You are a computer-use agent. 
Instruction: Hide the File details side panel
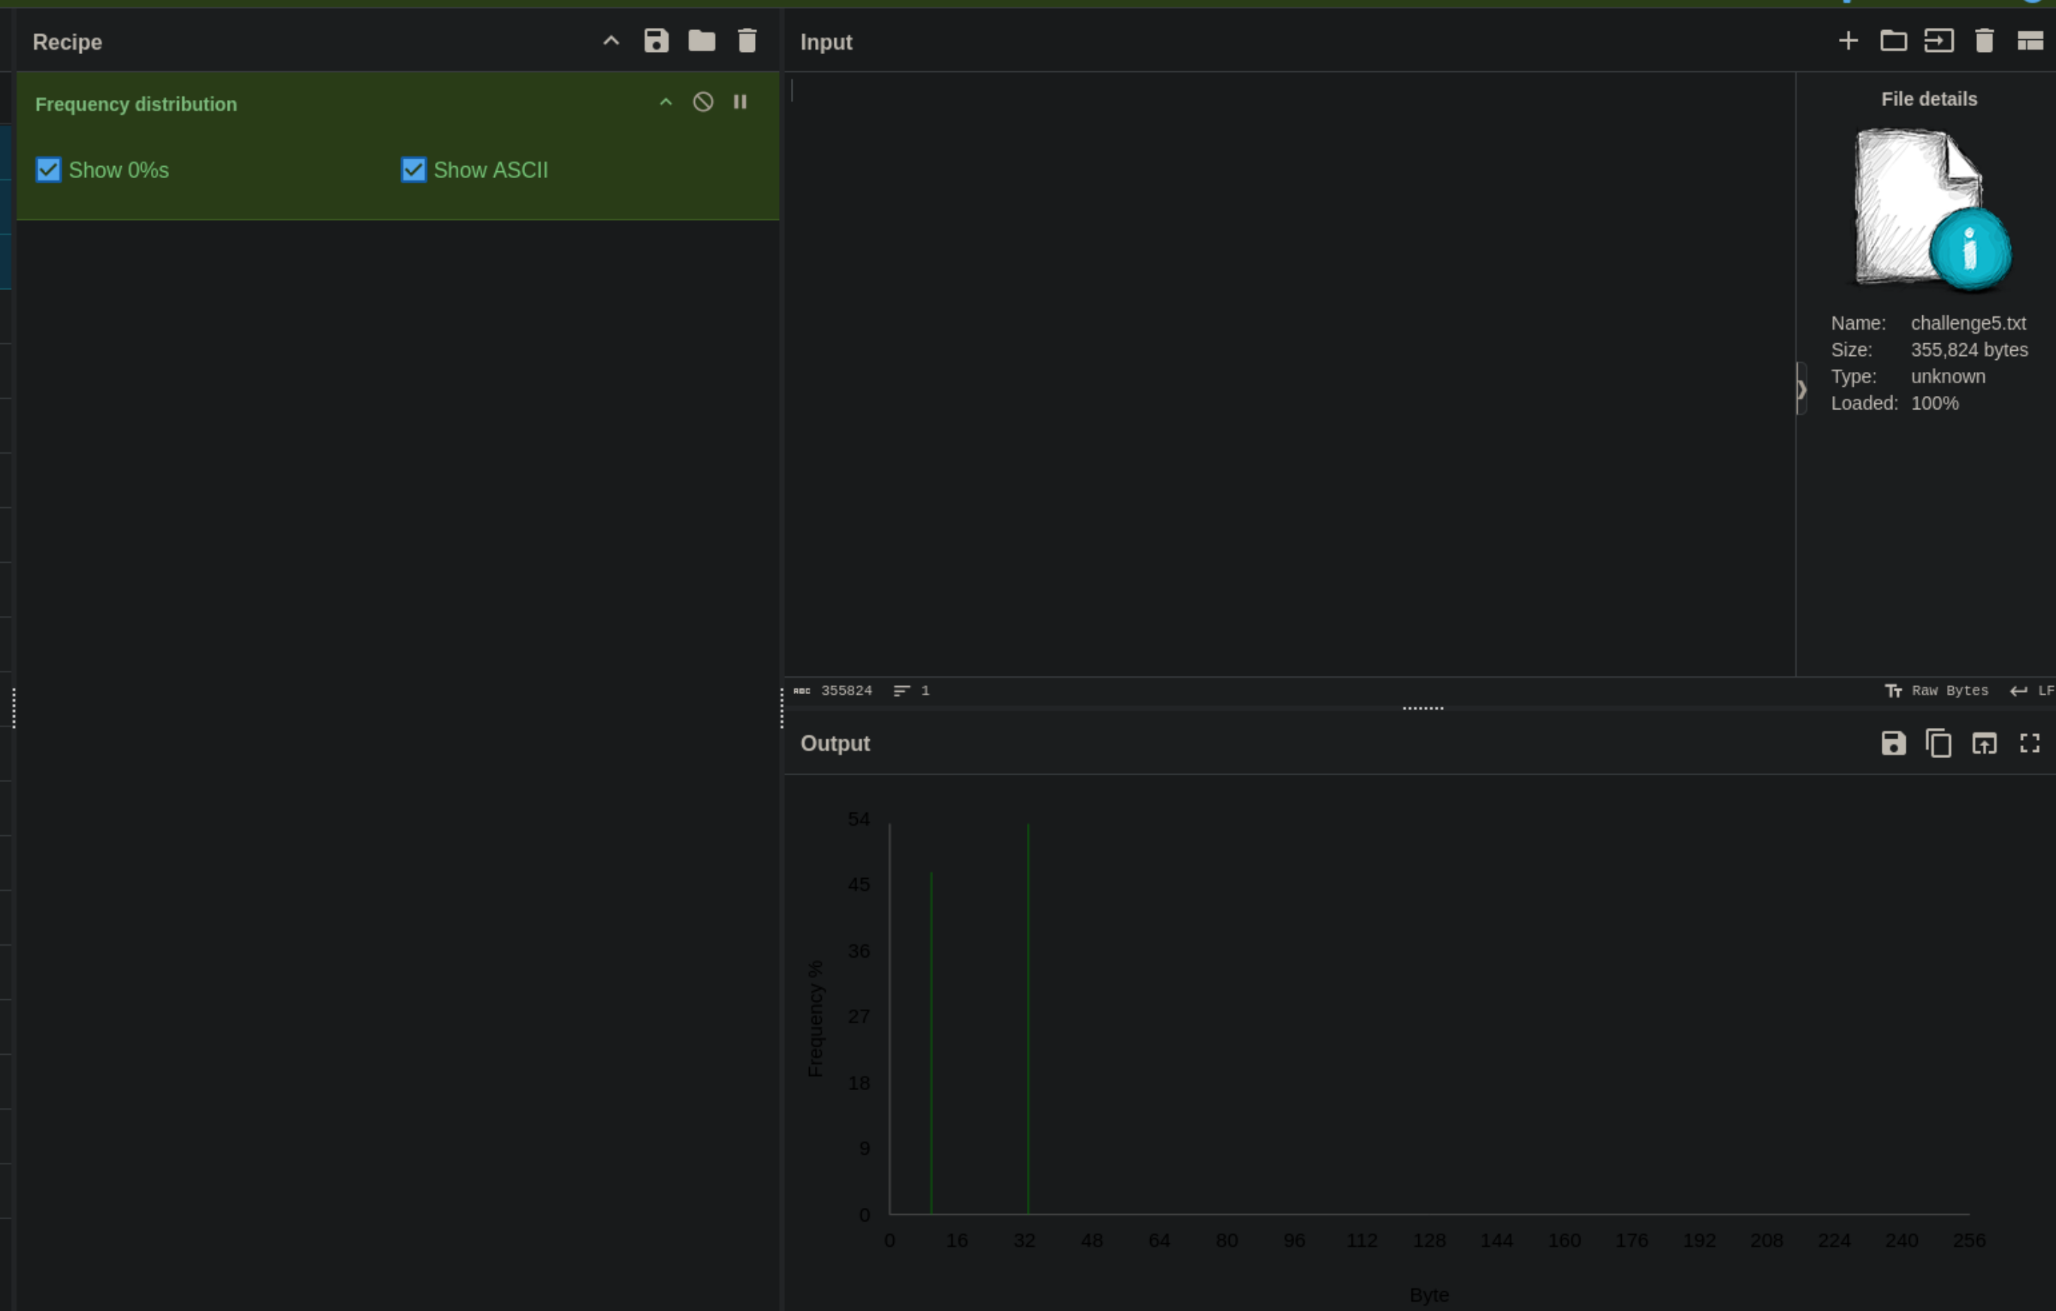point(1801,389)
